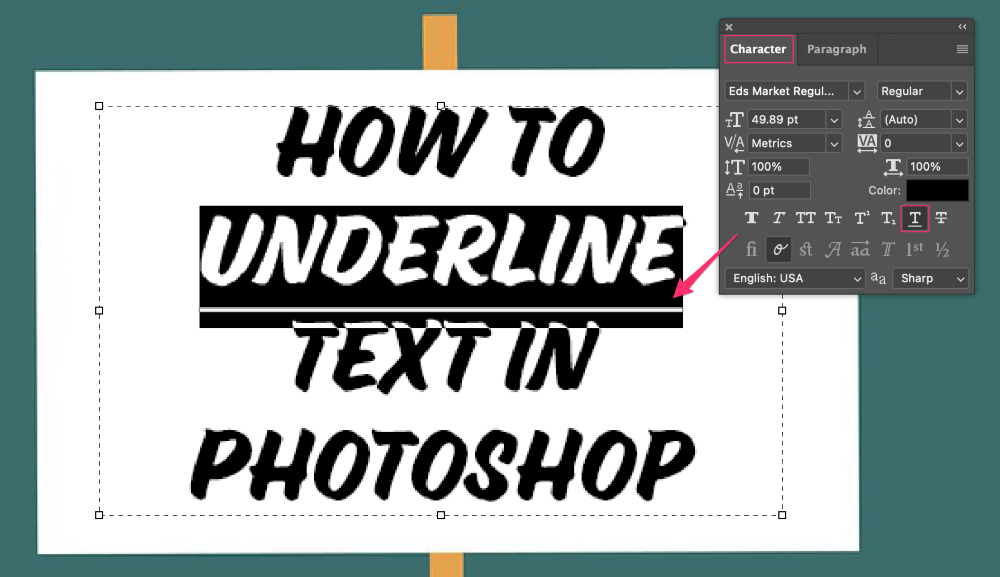This screenshot has height=577, width=1000.
Task: Expand the font size dropdown arrow
Action: 834,120
